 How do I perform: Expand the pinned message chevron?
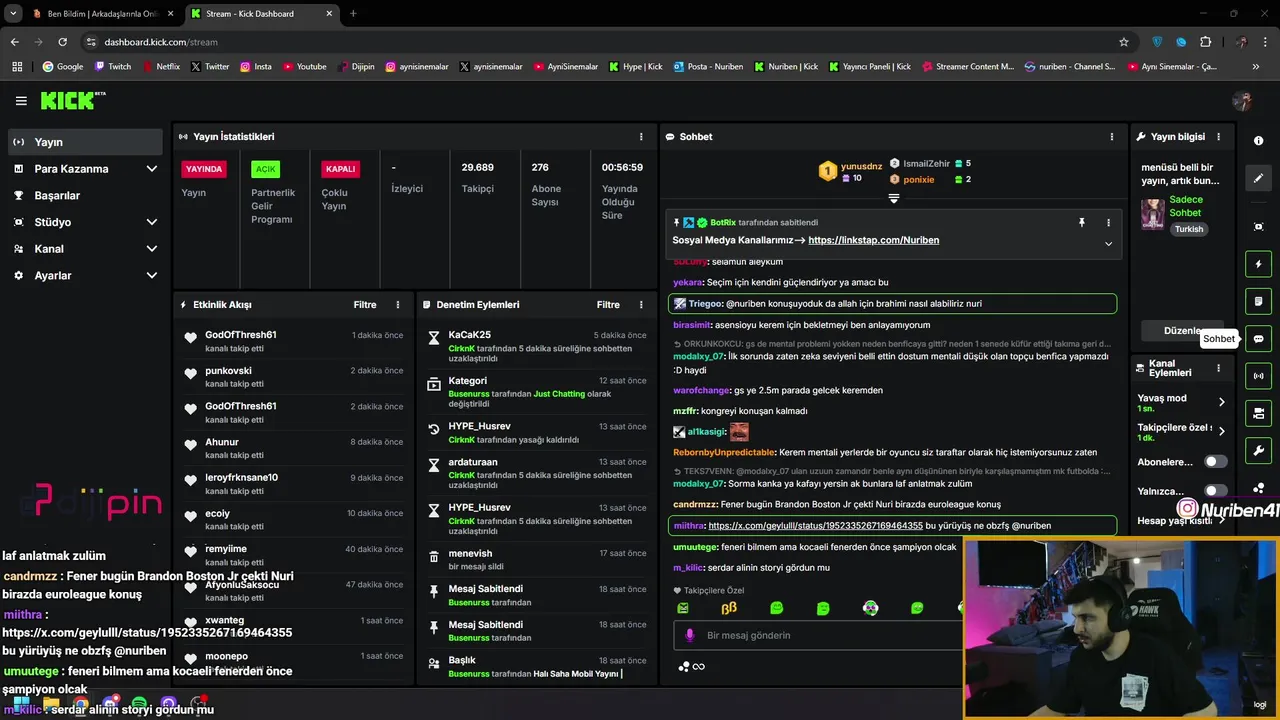pos(1108,243)
